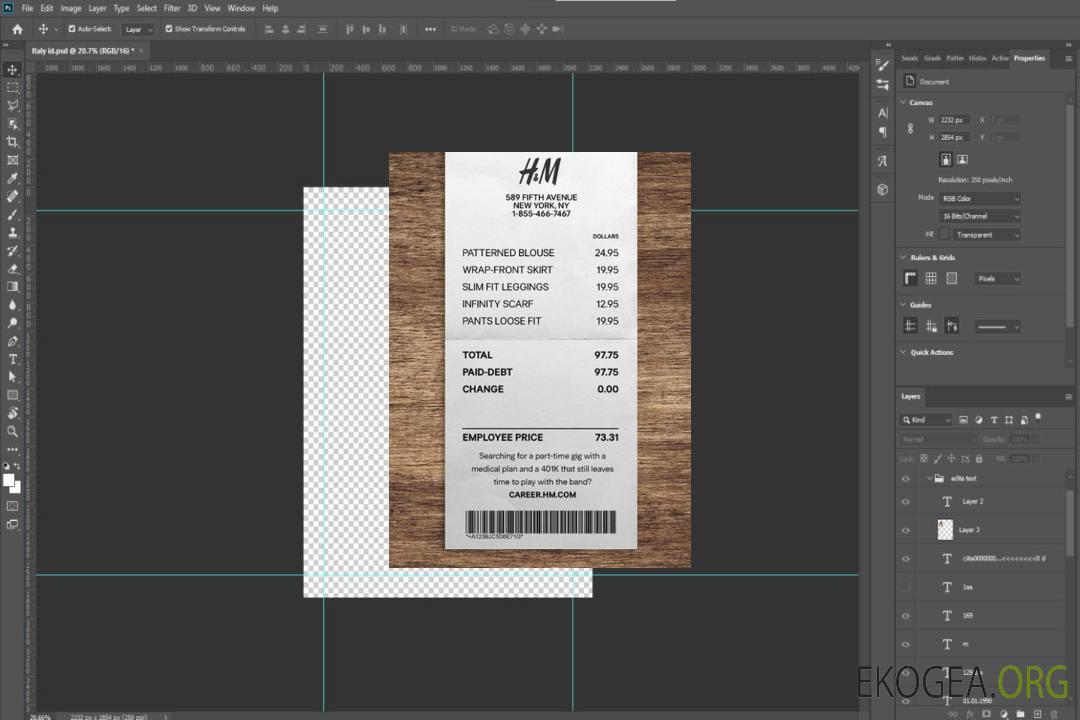Open the Fill Transparent dropdown
Screen dimensions: 1080x720
pos(986,235)
